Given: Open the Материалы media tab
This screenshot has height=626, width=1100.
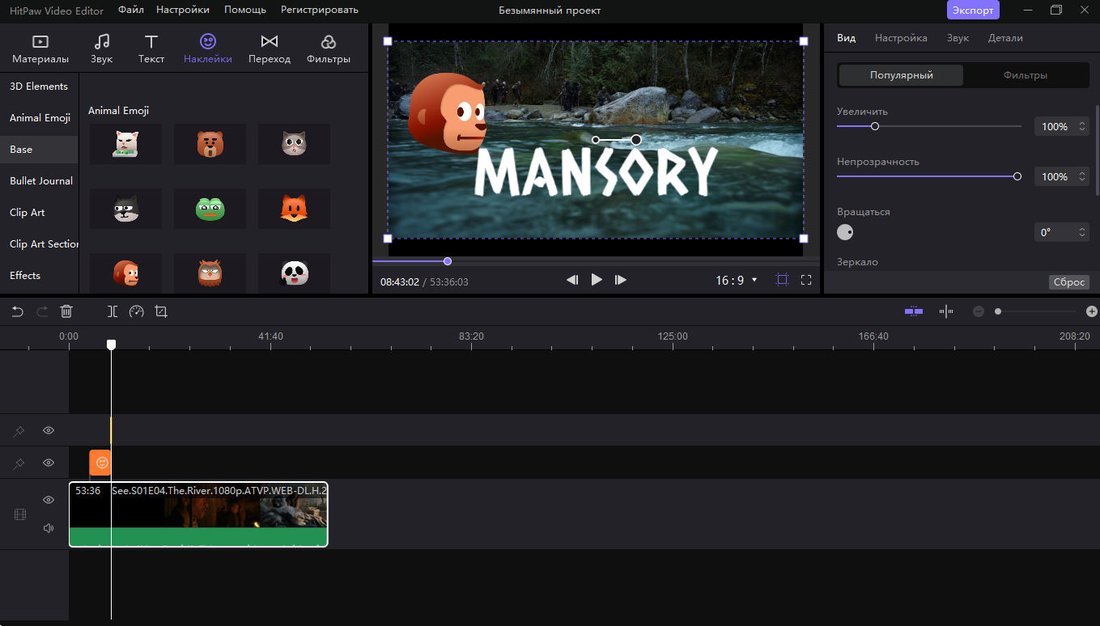Looking at the screenshot, I should click(x=40, y=49).
